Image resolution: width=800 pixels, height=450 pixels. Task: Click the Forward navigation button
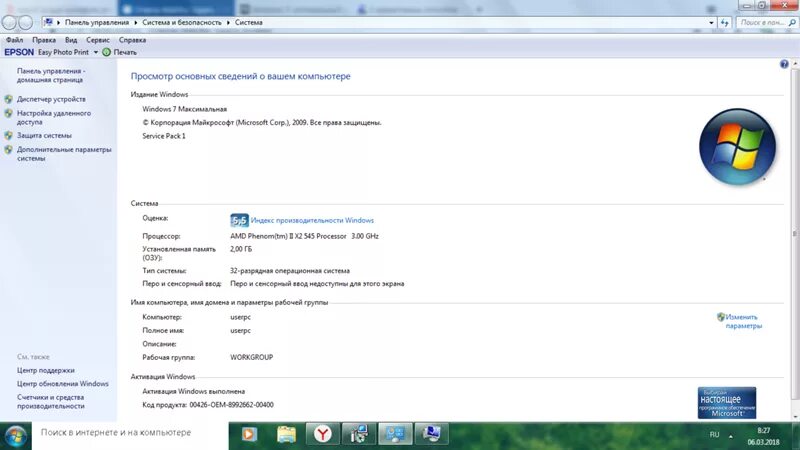tap(26, 22)
